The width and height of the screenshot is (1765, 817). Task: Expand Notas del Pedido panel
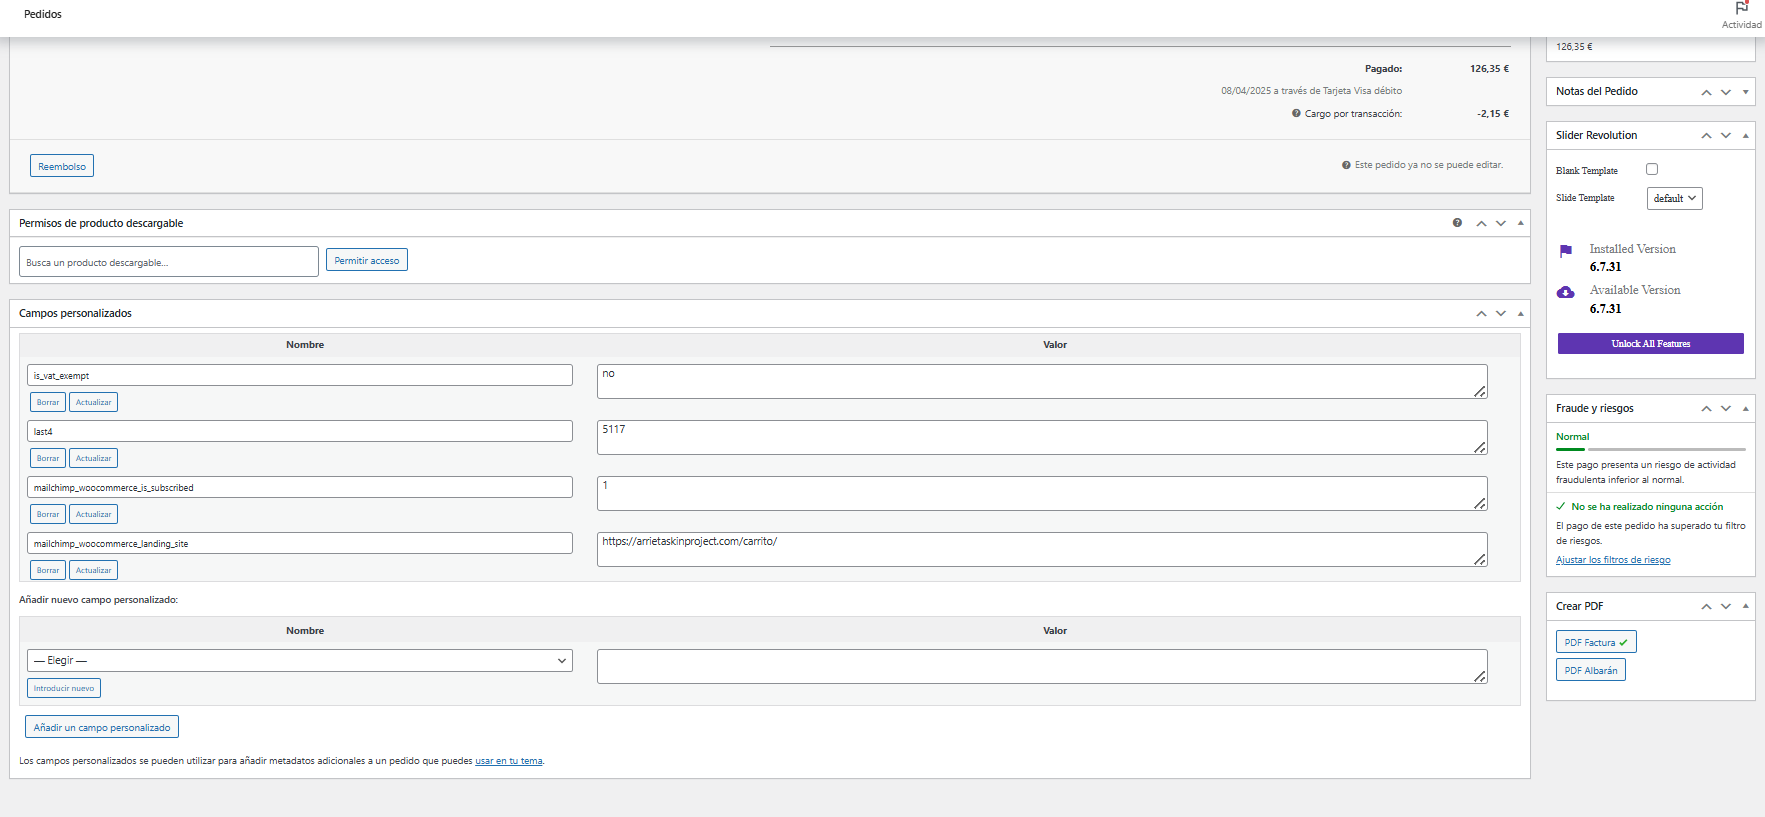[1745, 92]
